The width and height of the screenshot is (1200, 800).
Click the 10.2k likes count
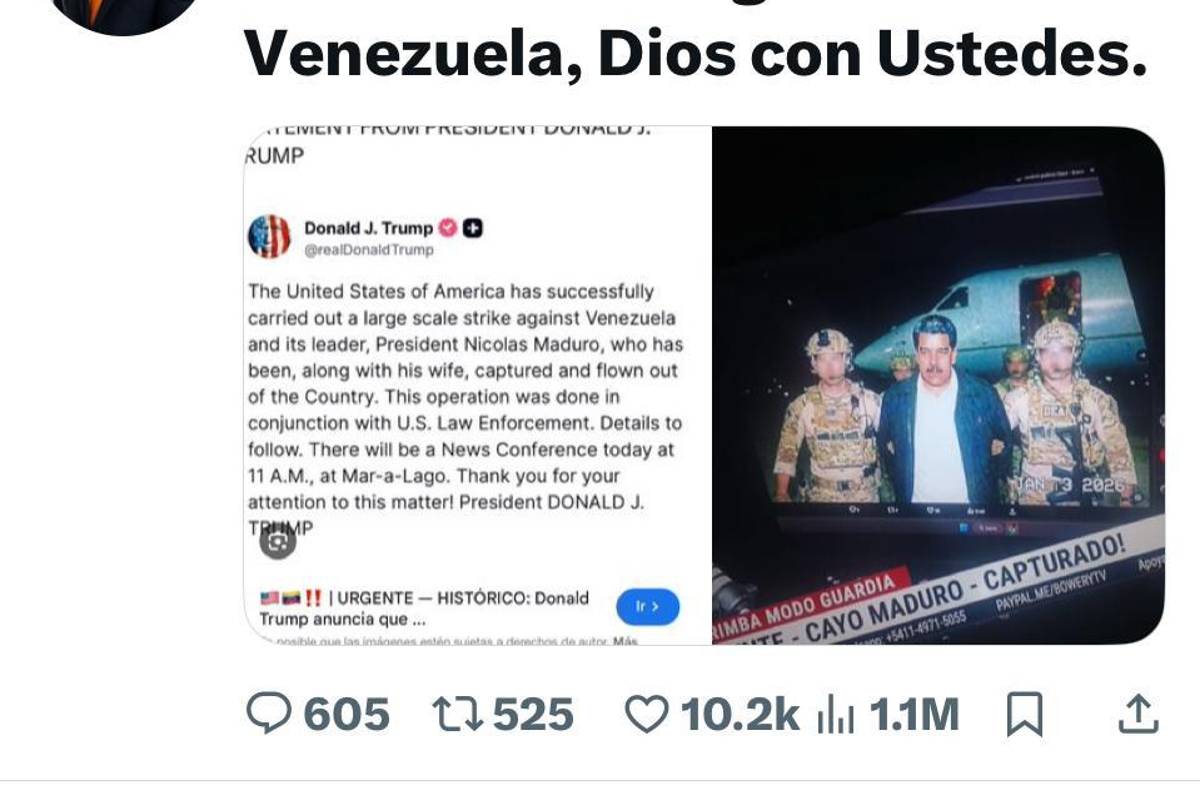tap(739, 714)
